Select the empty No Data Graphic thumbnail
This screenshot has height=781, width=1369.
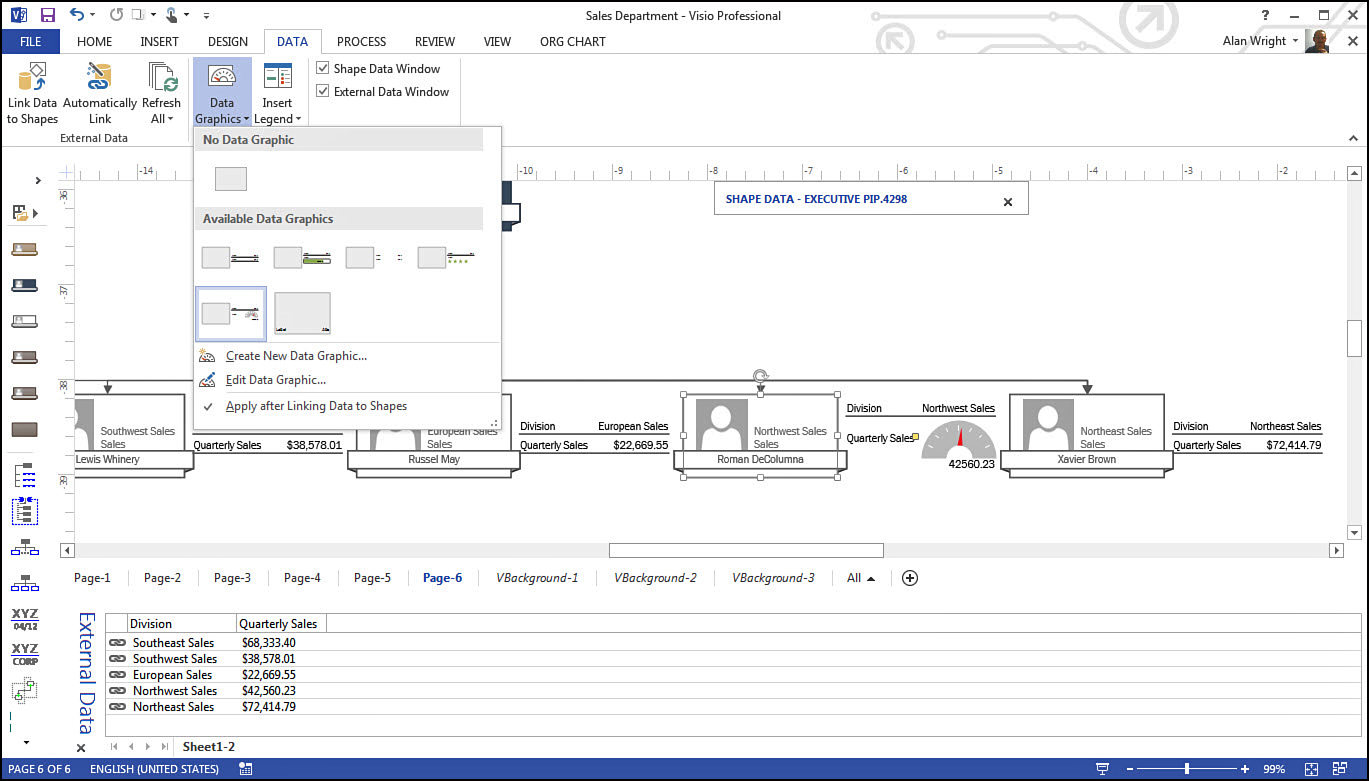(231, 179)
